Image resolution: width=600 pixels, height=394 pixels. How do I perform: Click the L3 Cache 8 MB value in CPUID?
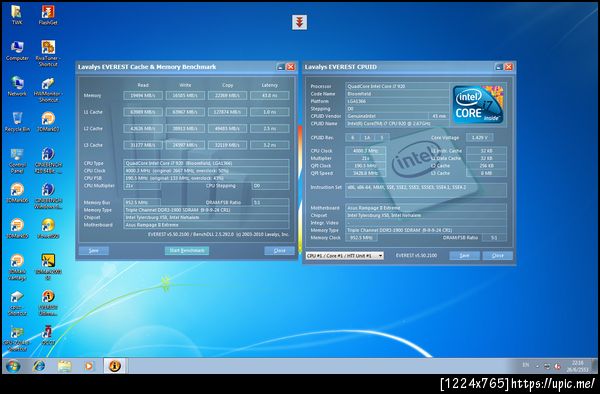point(486,173)
